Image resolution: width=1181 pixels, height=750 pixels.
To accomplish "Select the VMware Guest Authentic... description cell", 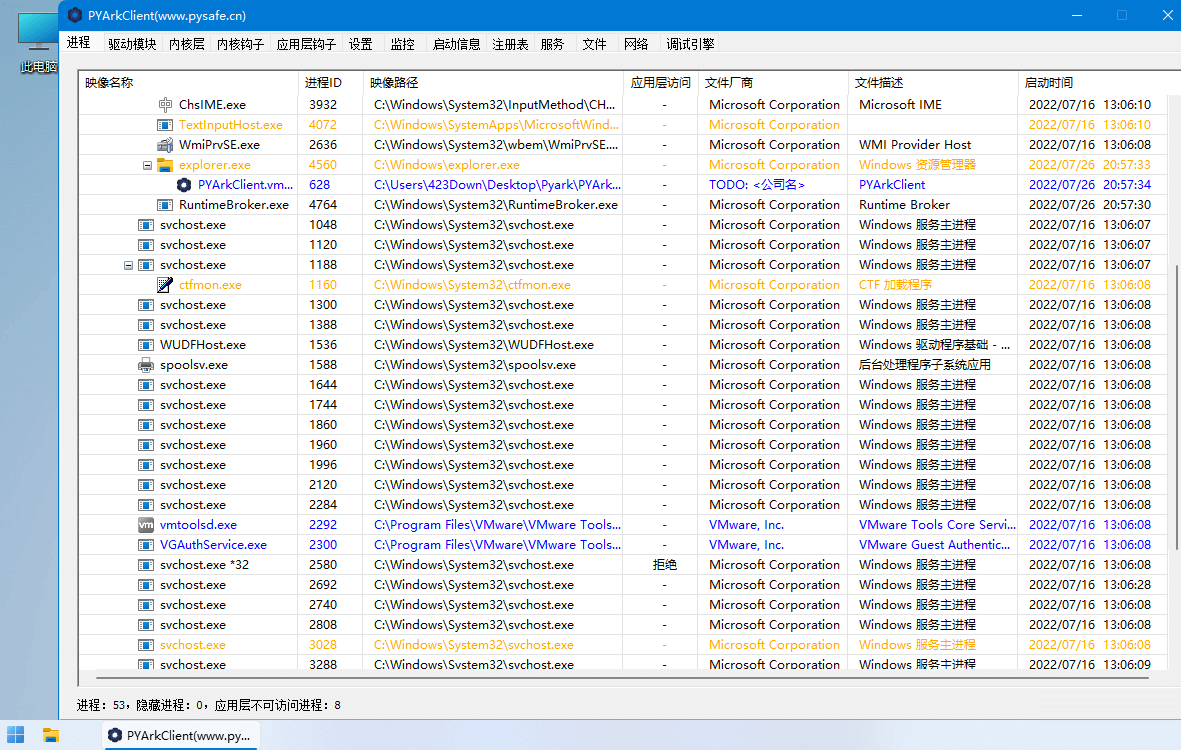I will pos(934,545).
